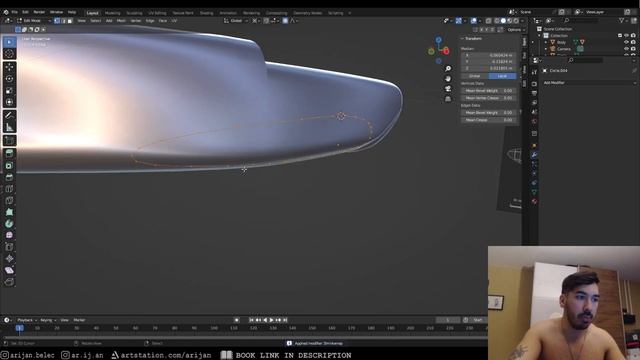The width and height of the screenshot is (640, 360).
Task: Select the Inset Faces tool
Action: 9,165
